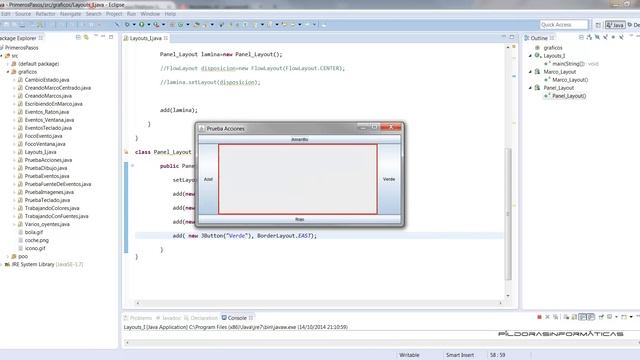This screenshot has height=360, width=640.
Task: Collapse the Panel_Layout constructor fold marker
Action: click(132, 166)
